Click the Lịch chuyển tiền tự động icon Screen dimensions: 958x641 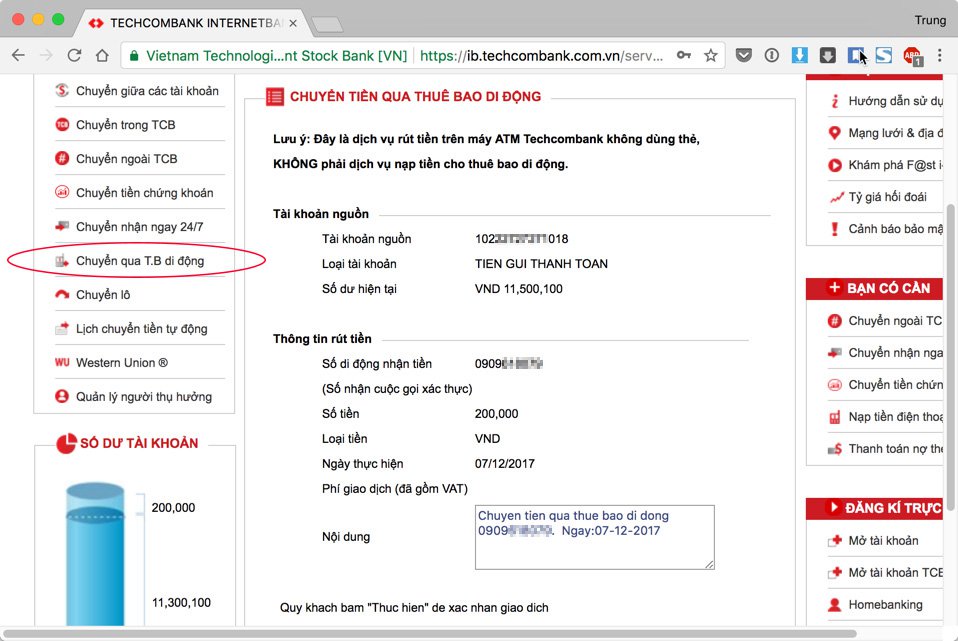[62, 328]
